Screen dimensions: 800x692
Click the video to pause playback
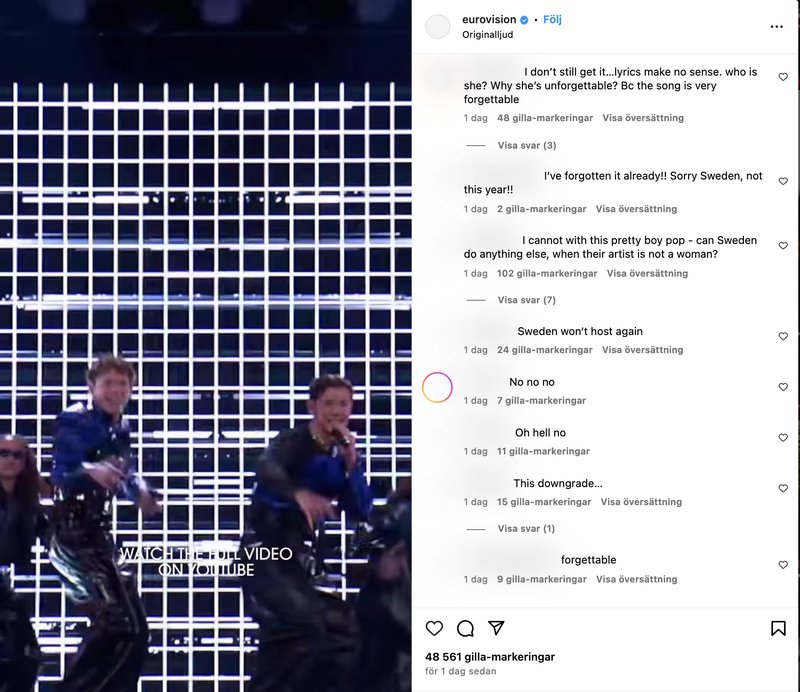[206, 346]
